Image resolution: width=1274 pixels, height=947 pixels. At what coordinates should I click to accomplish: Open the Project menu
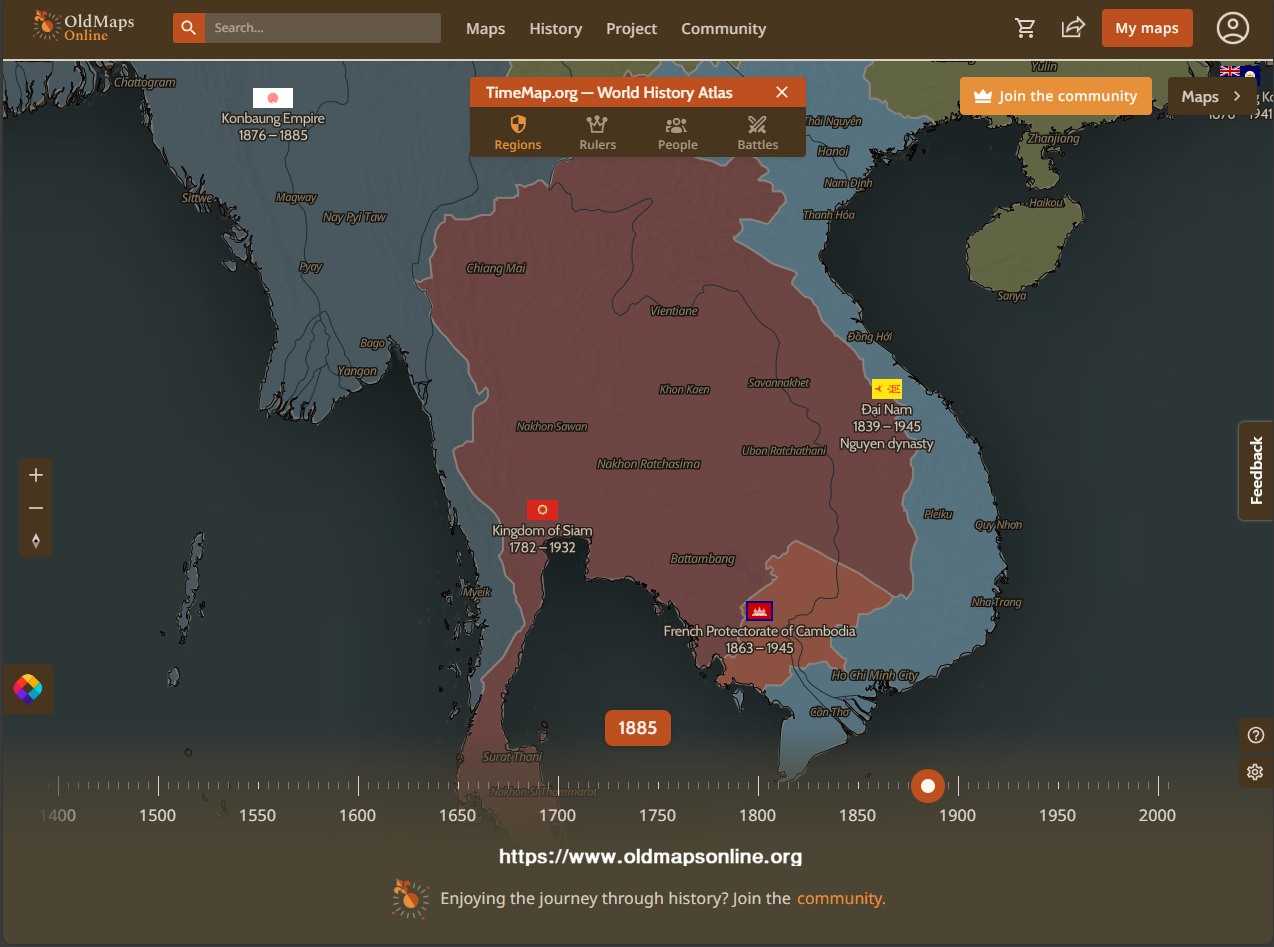(631, 28)
